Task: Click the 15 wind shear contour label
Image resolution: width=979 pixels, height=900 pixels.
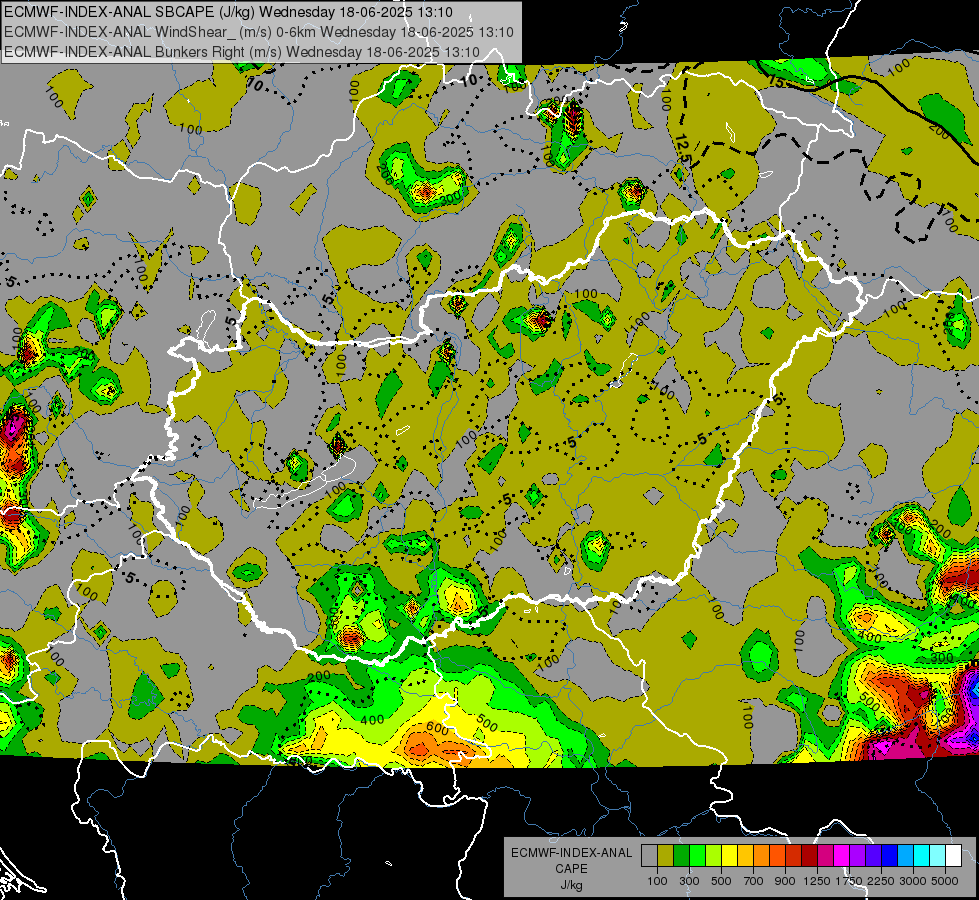Action: click(x=776, y=81)
